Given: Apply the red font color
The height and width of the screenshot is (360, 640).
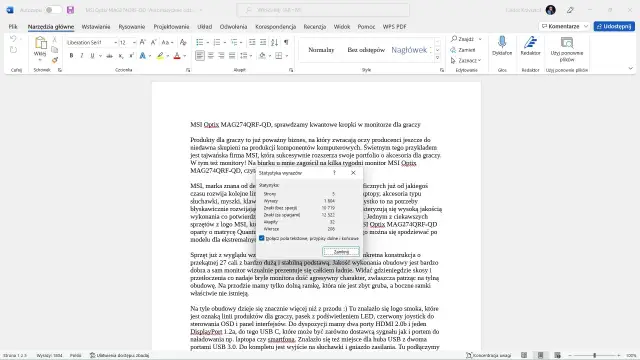Looking at the screenshot, I should [177, 56].
